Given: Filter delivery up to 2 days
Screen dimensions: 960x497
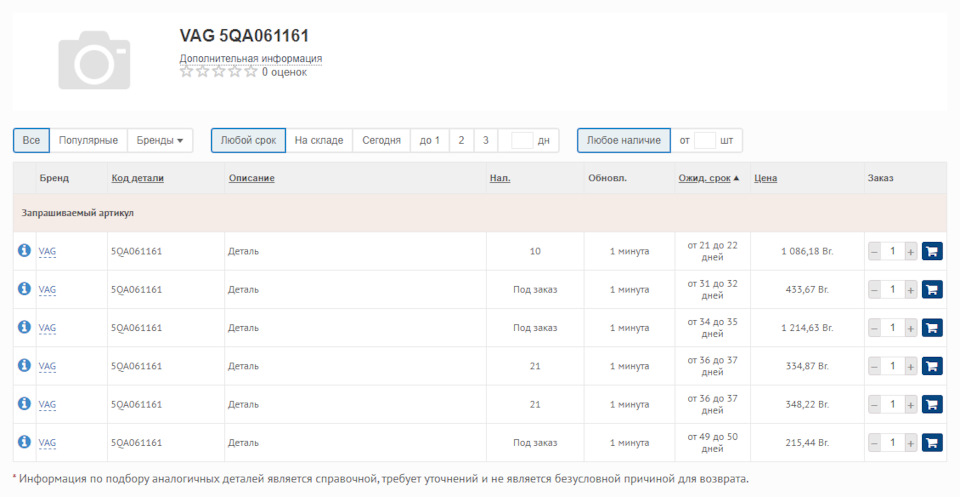Looking at the screenshot, I should (x=461, y=140).
